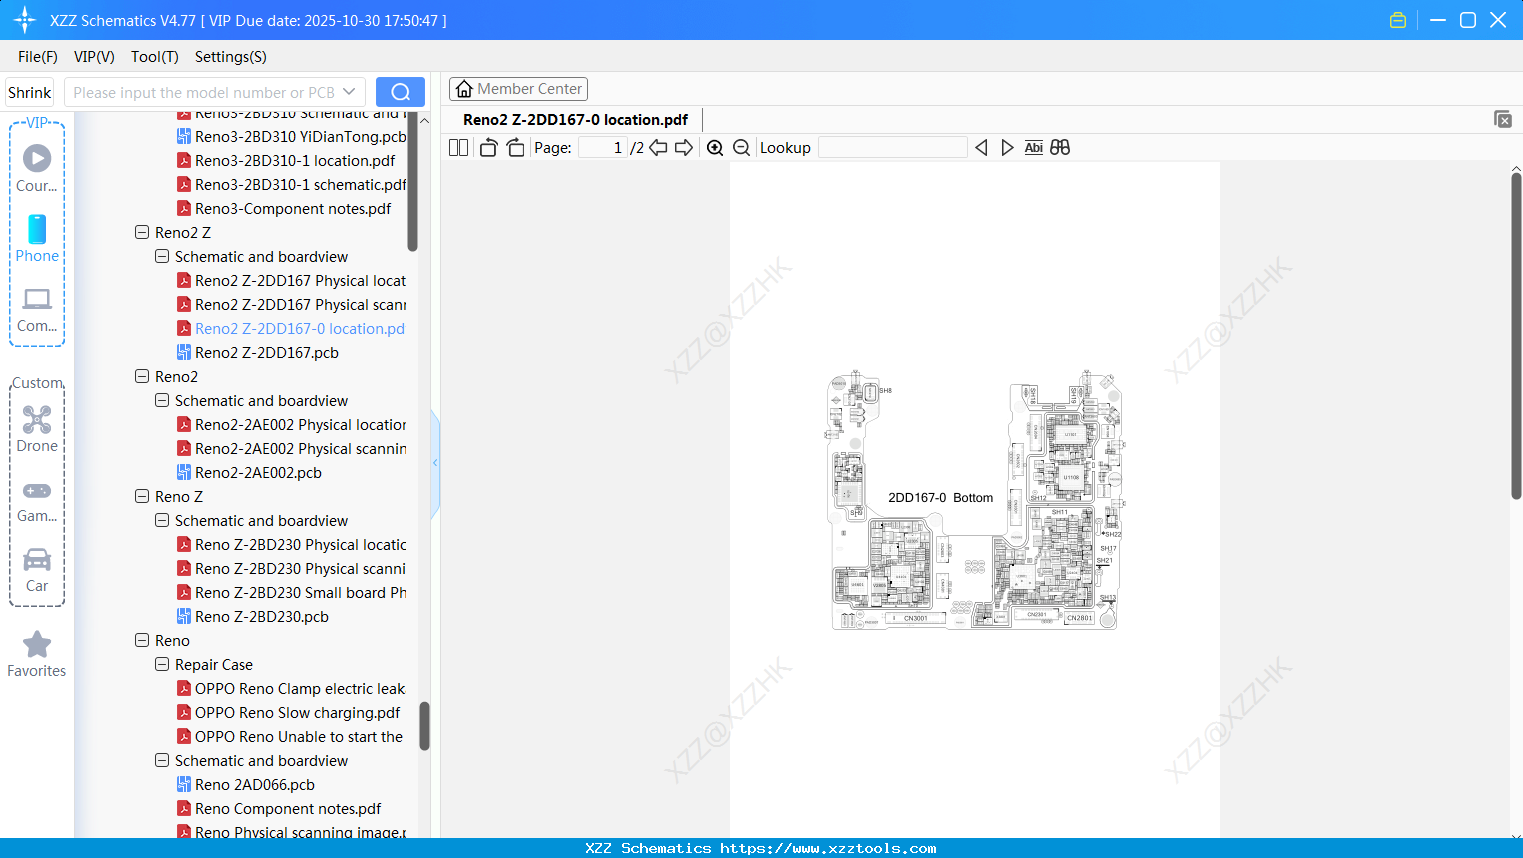
Task: Zoom out of the PDF
Action: [x=742, y=148]
